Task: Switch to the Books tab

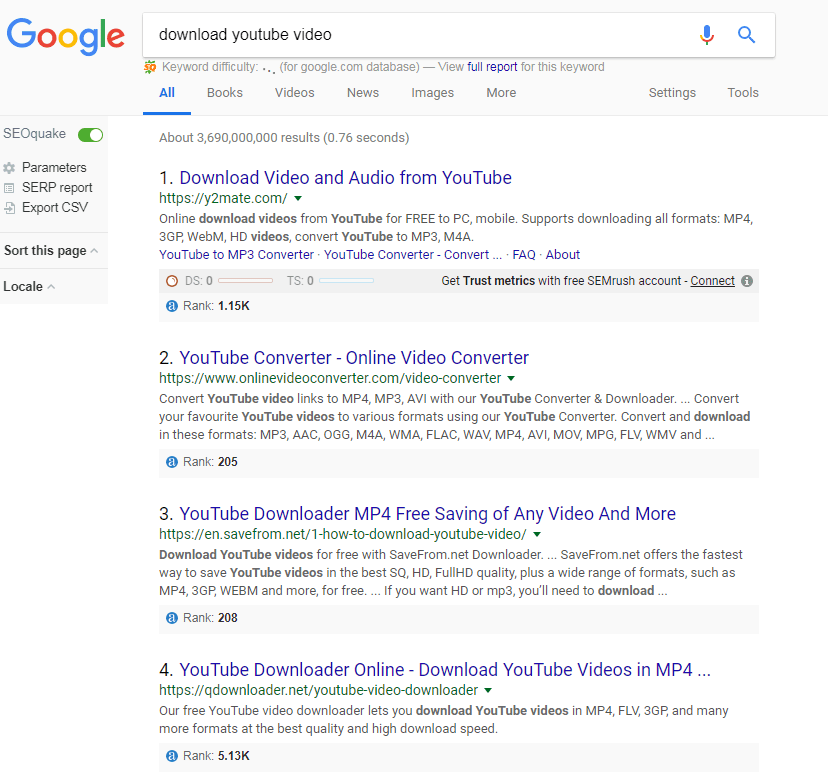Action: (225, 93)
